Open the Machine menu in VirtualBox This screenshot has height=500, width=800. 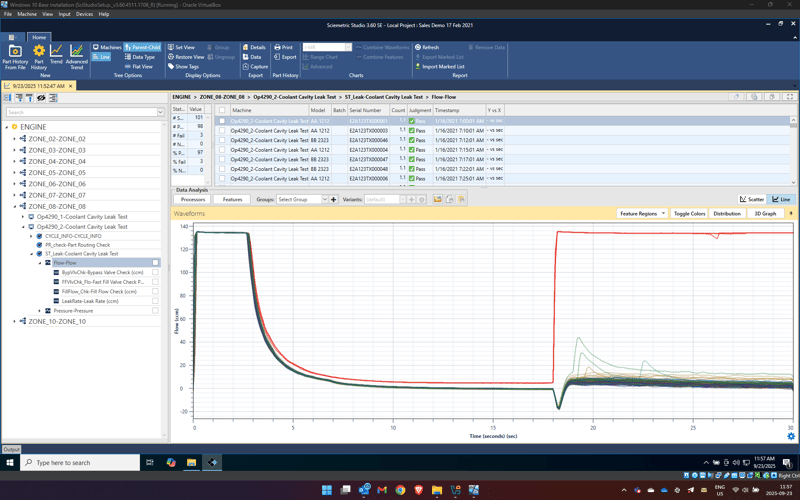pyautogui.click(x=27, y=14)
